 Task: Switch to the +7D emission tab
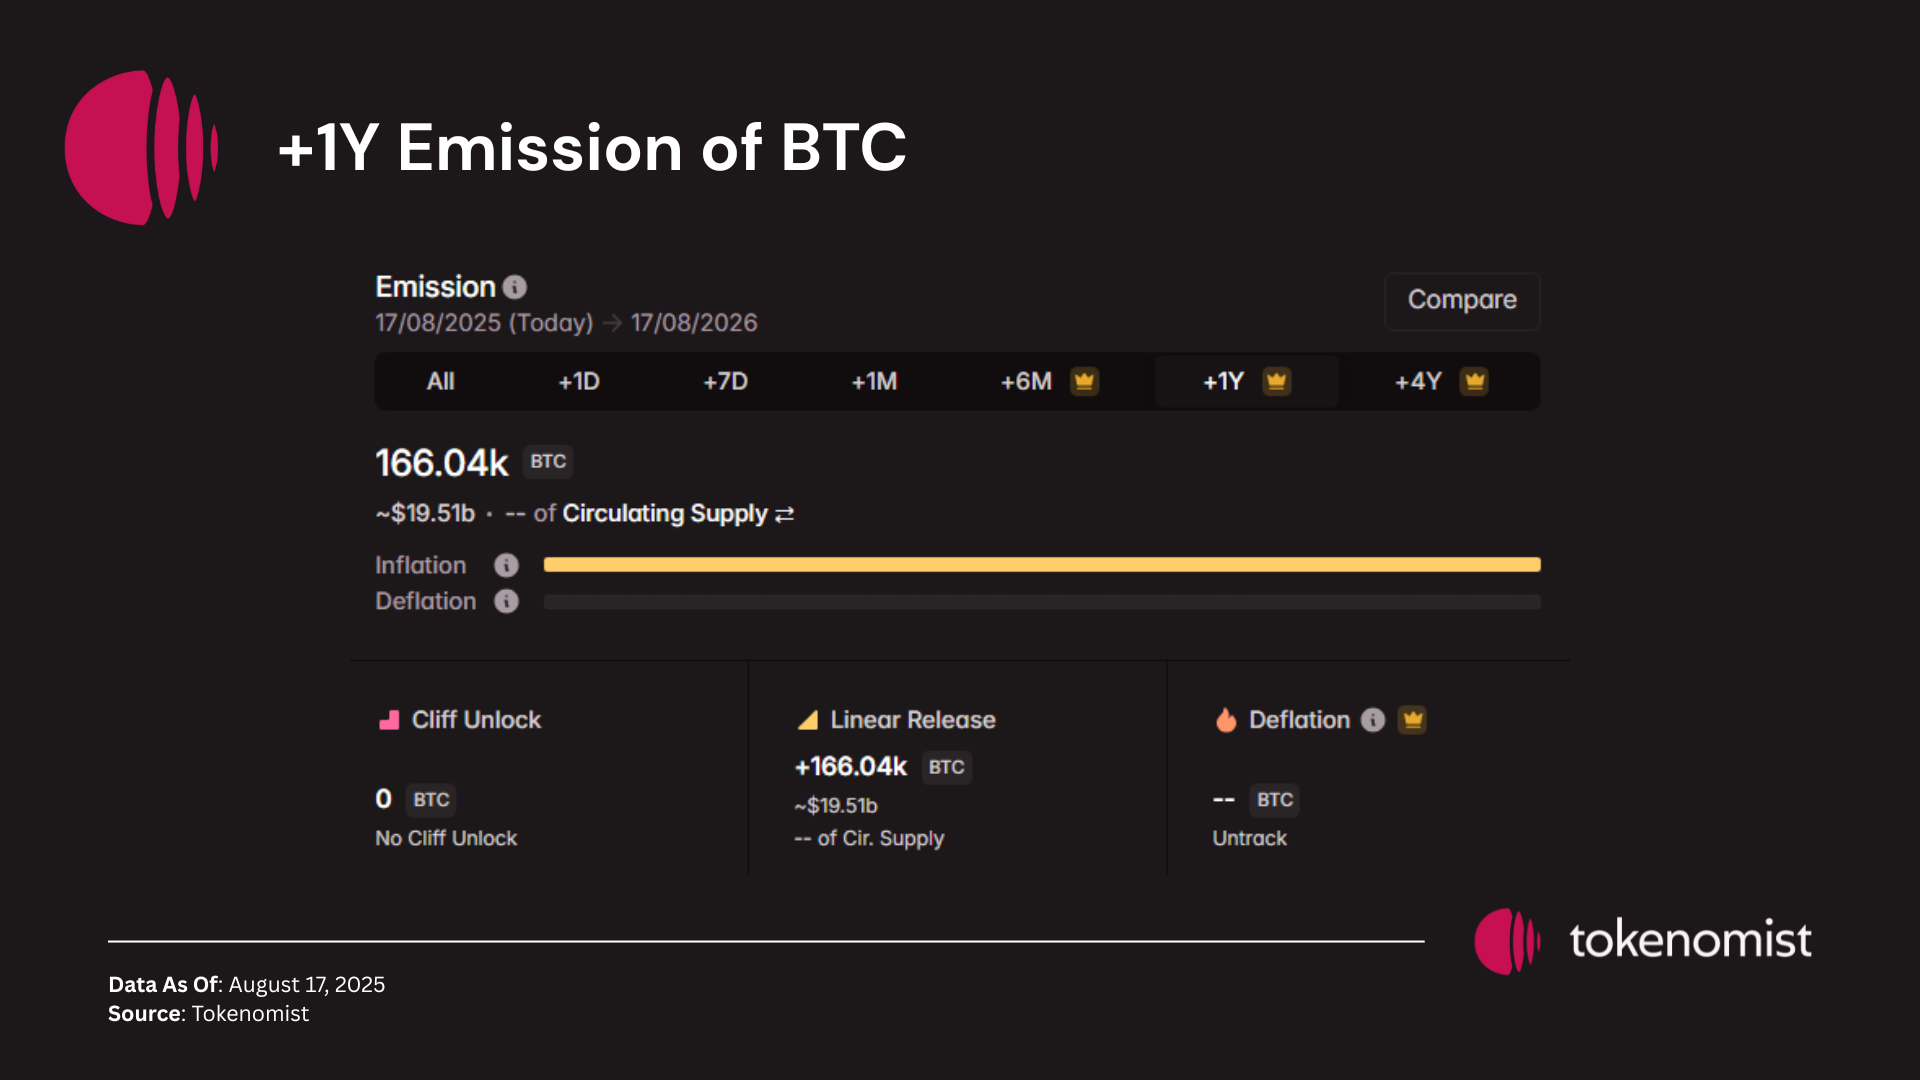point(725,382)
